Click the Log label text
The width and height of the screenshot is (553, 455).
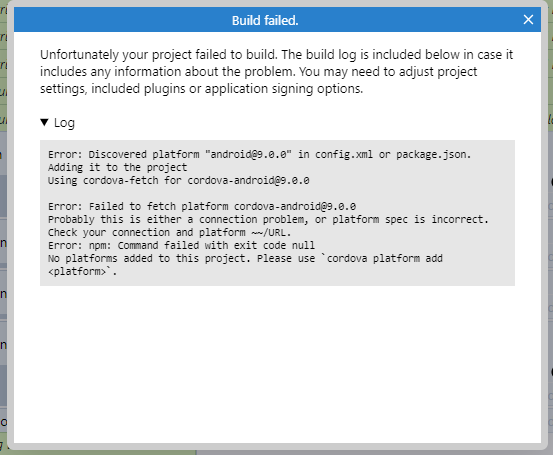coord(64,123)
